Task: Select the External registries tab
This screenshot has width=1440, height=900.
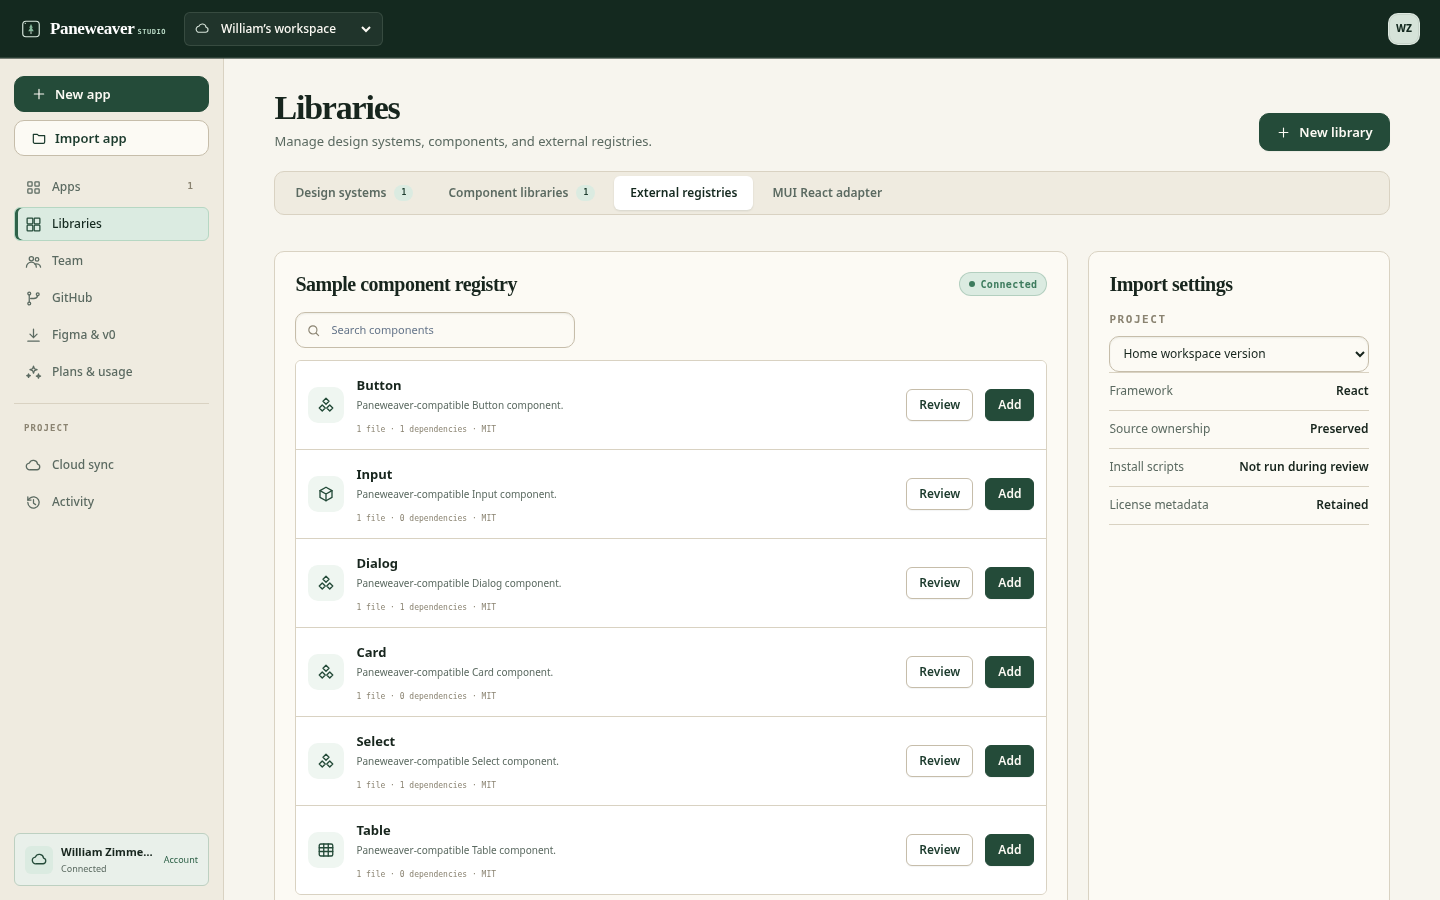Action: 684,193
